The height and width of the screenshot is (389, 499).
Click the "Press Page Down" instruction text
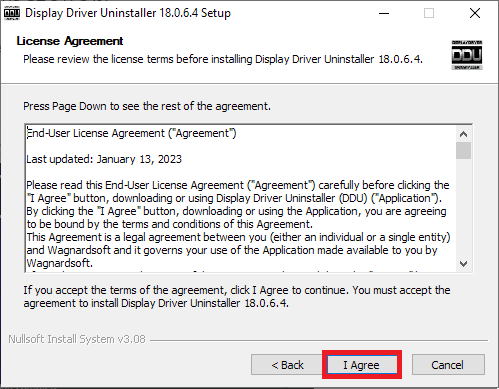tap(147, 106)
